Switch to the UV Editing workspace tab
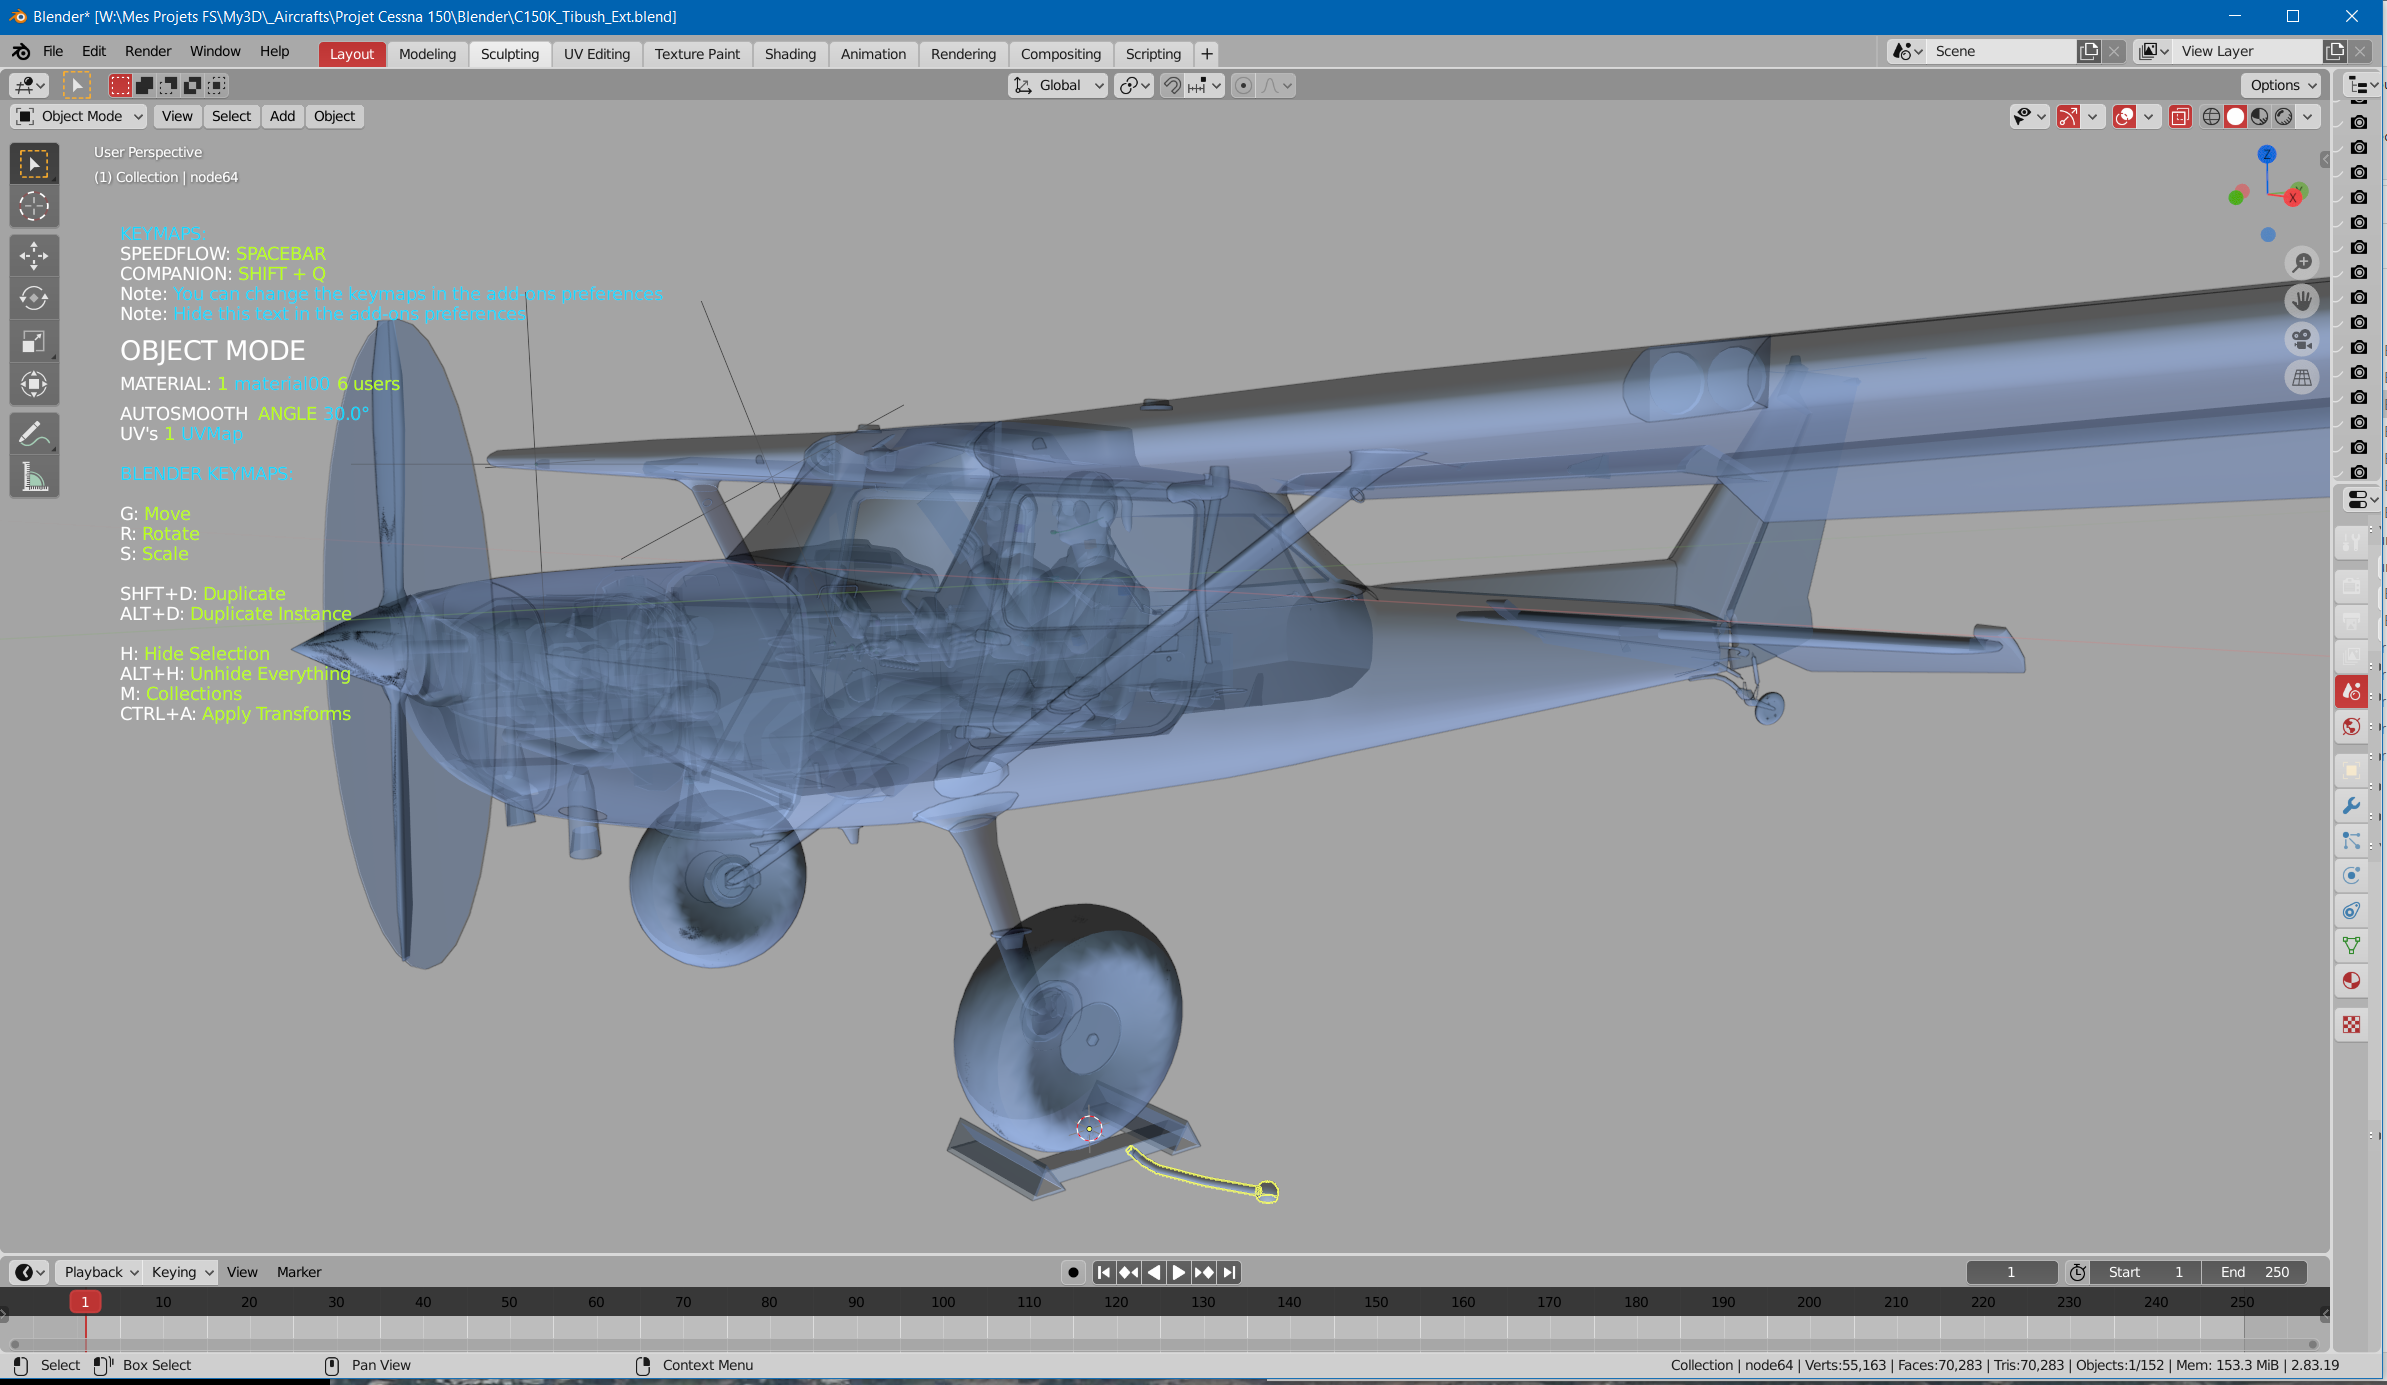 [597, 54]
